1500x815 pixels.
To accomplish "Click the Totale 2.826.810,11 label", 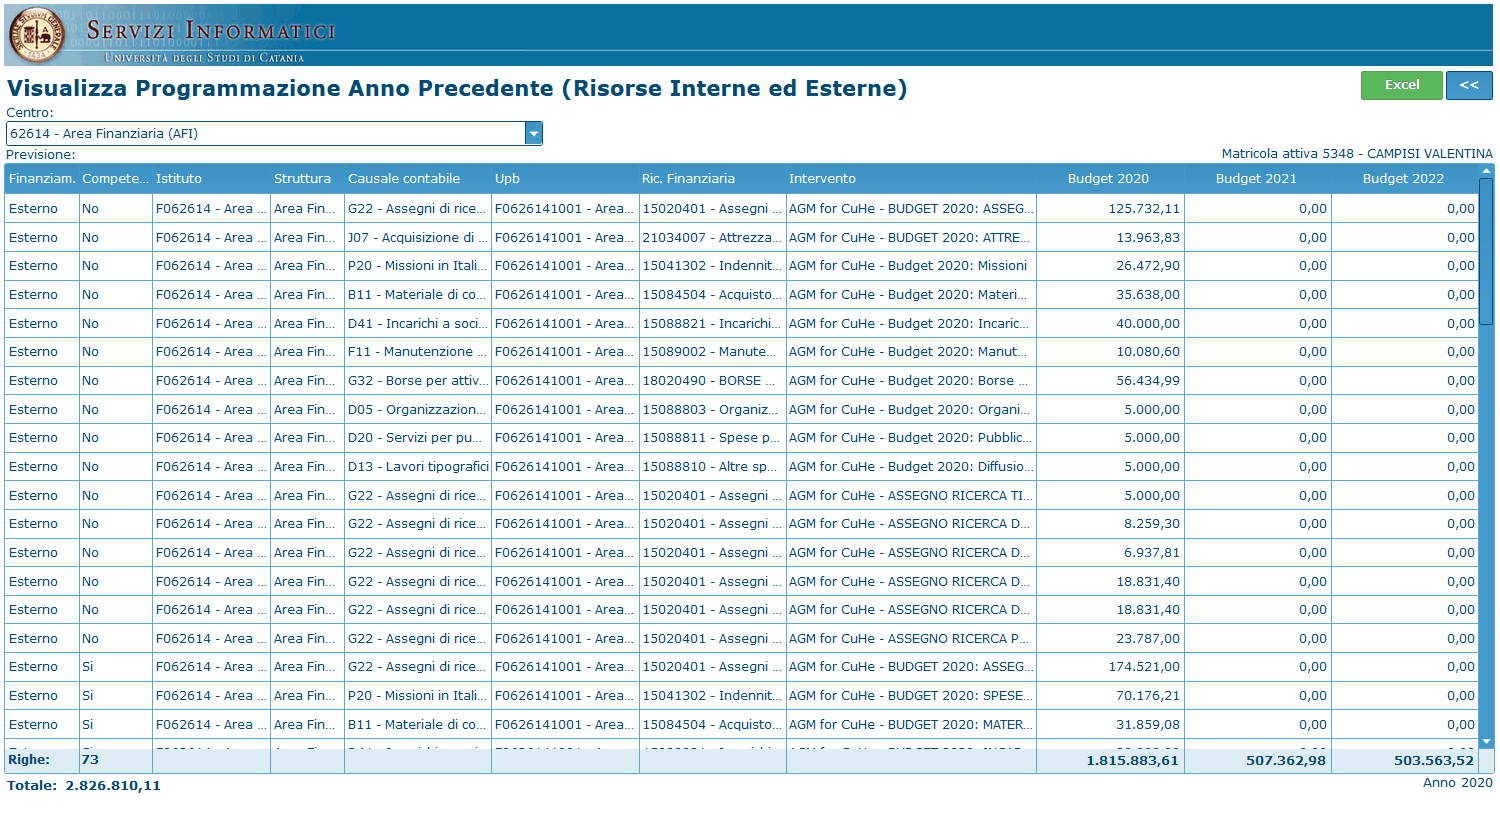I will (x=84, y=786).
